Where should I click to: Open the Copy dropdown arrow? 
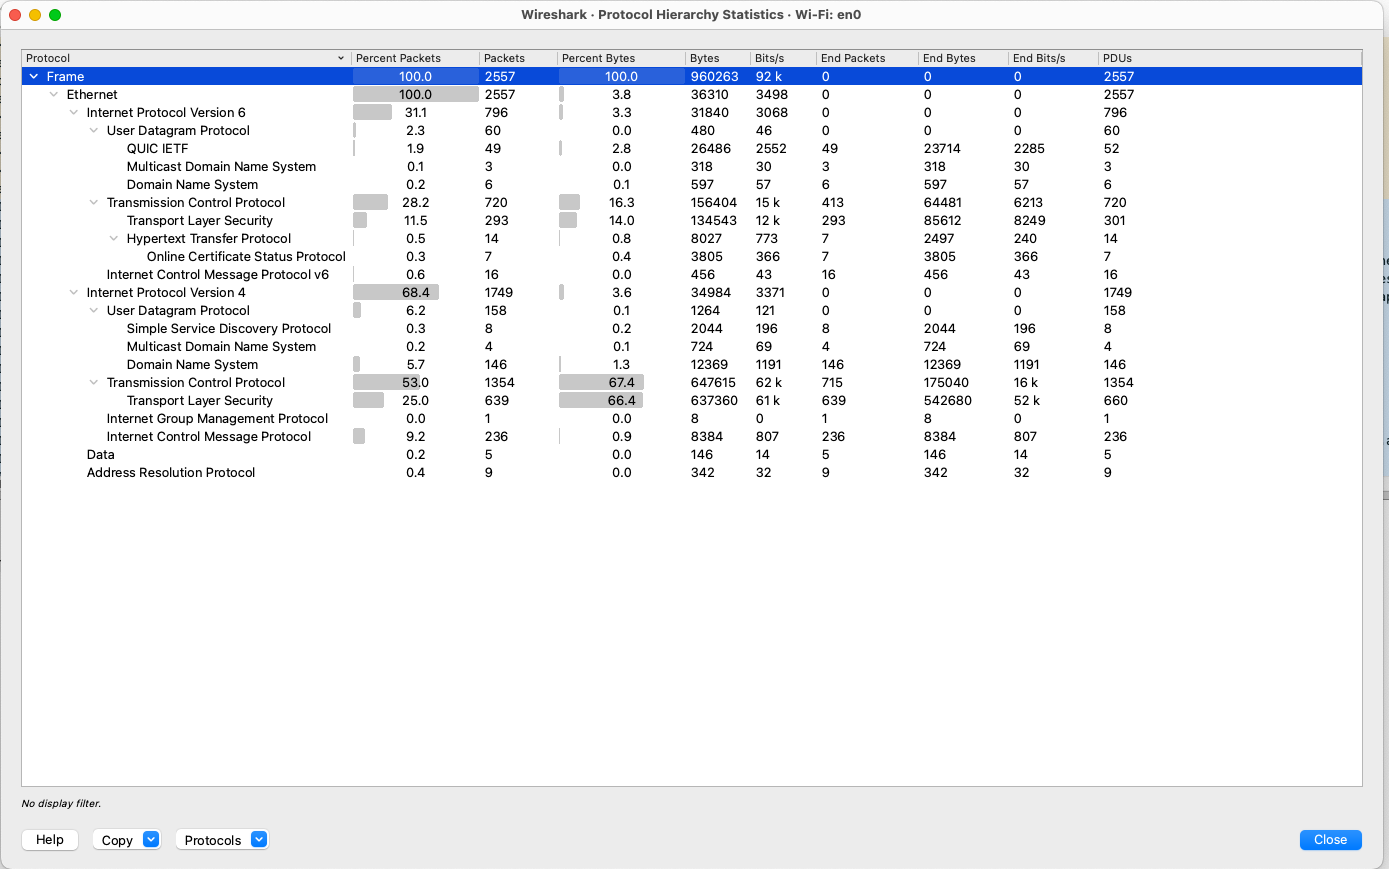coord(151,840)
